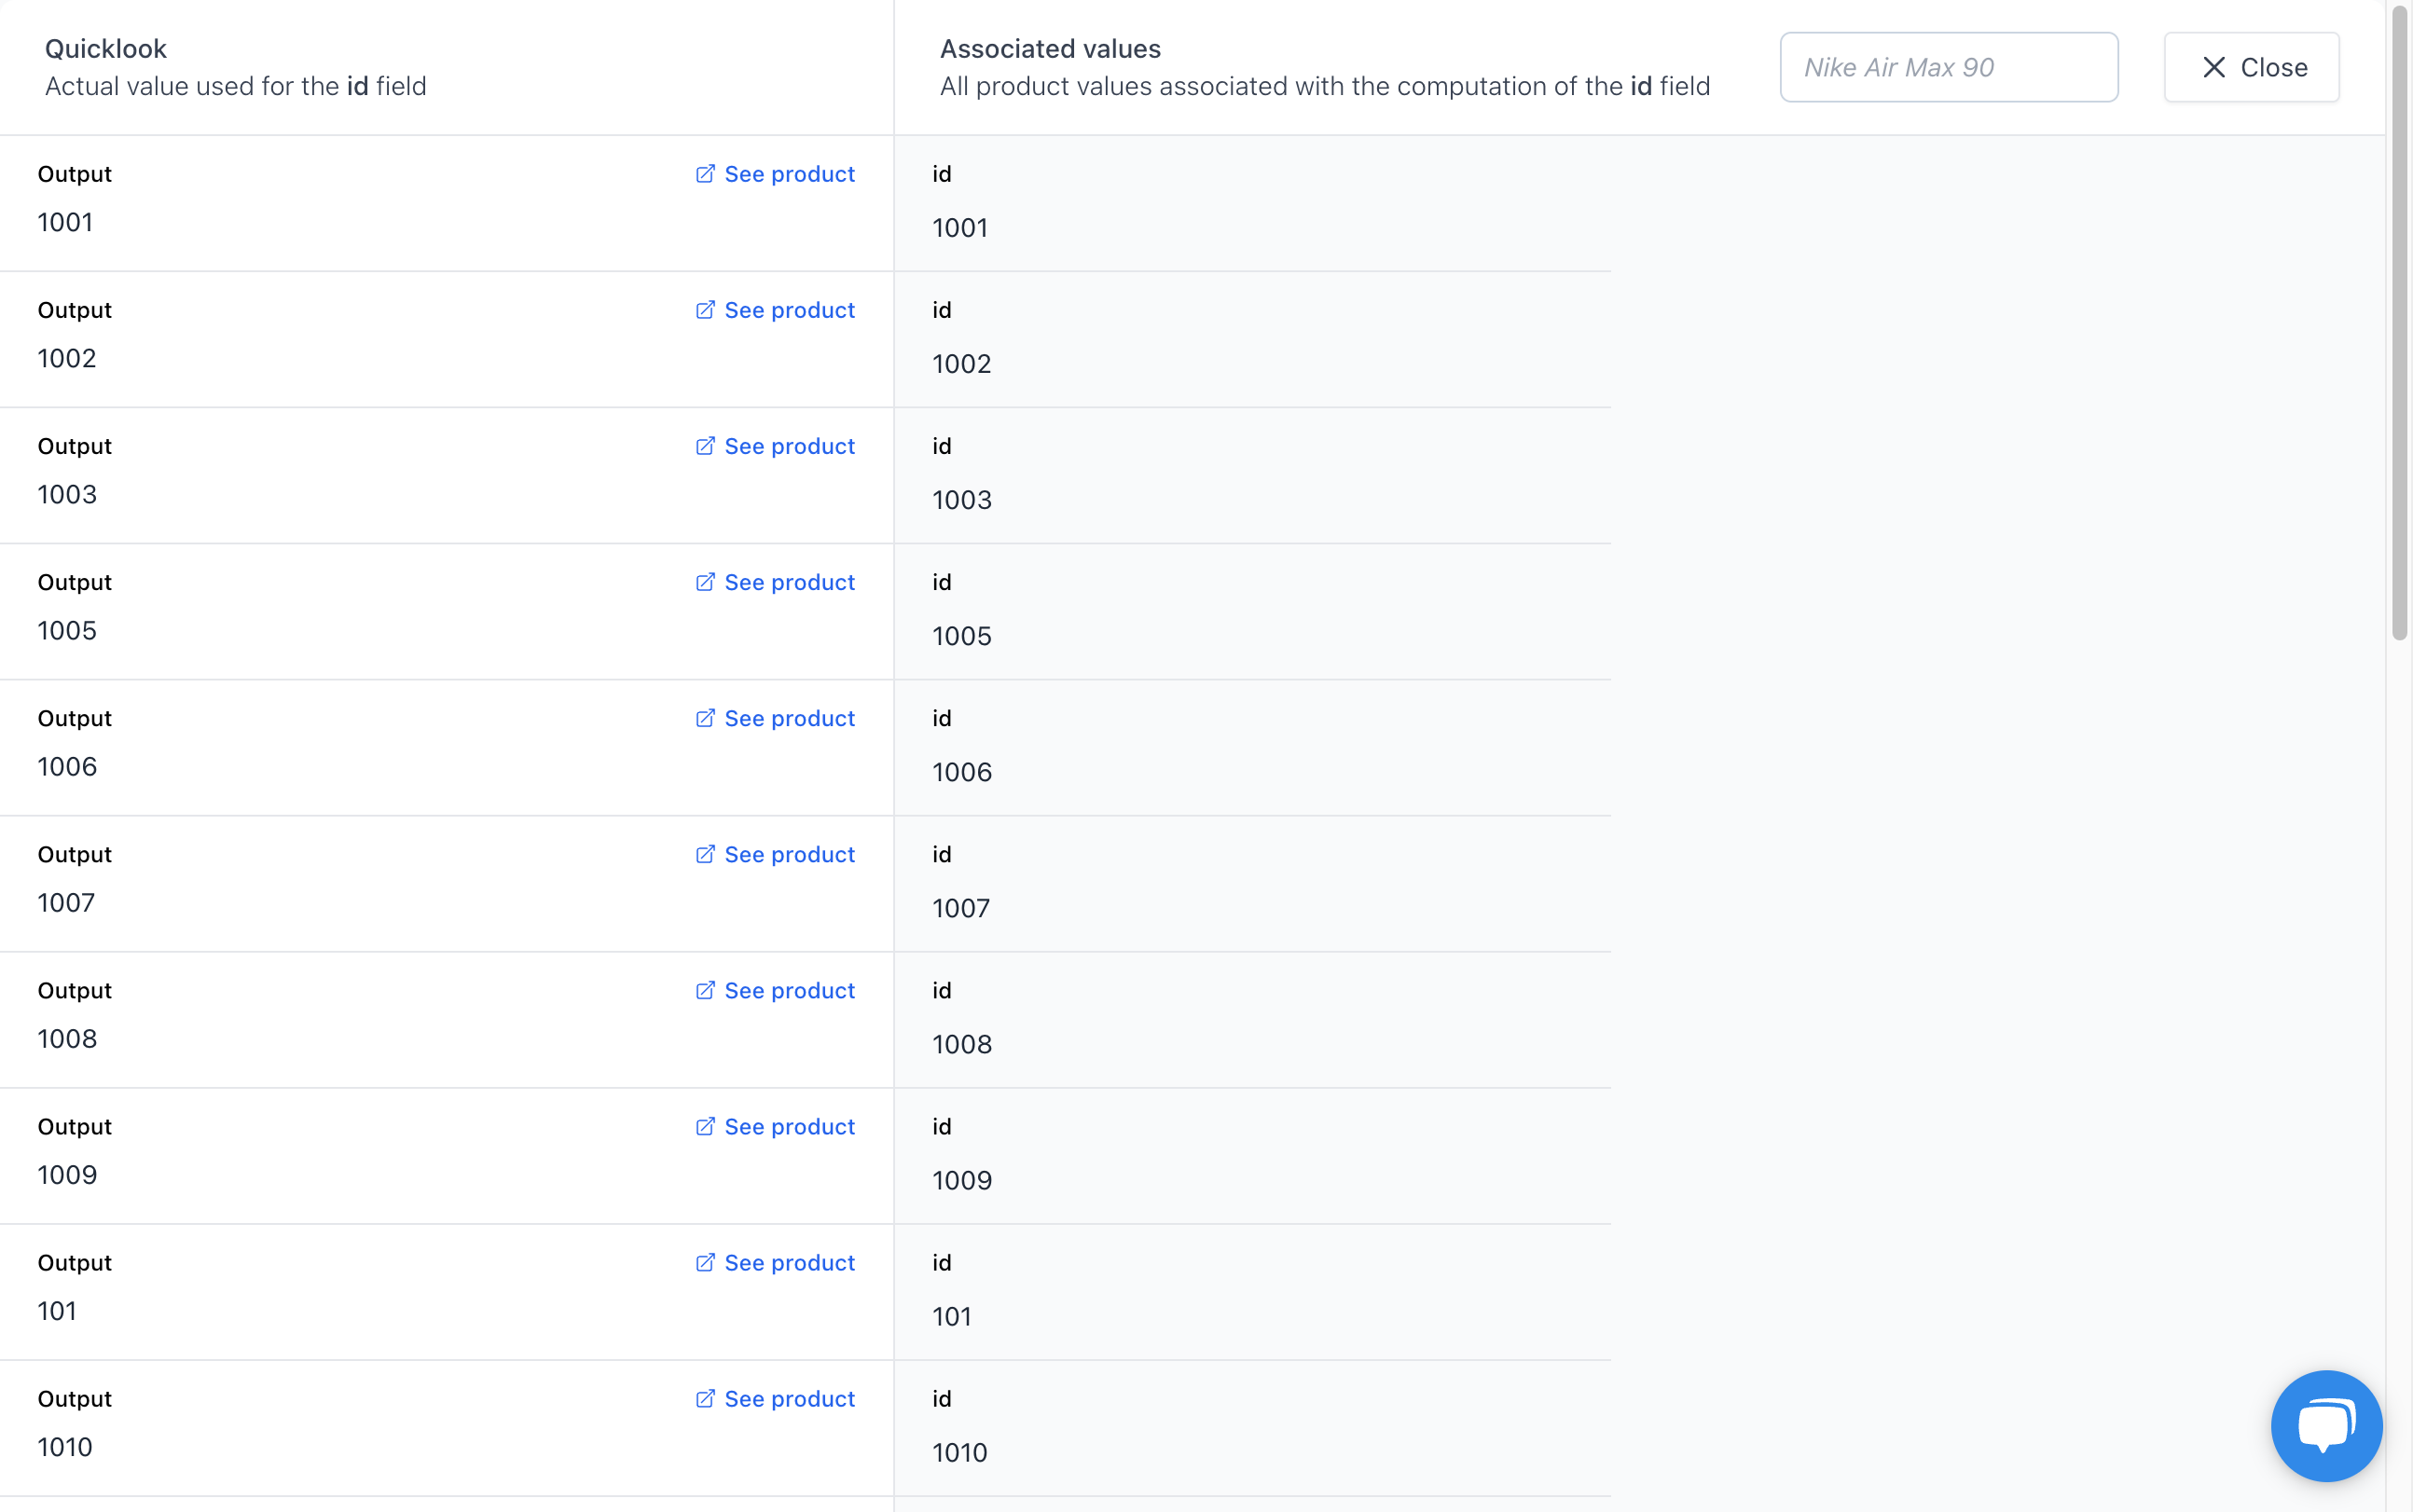Click the external link icon for product 101

pos(704,1261)
